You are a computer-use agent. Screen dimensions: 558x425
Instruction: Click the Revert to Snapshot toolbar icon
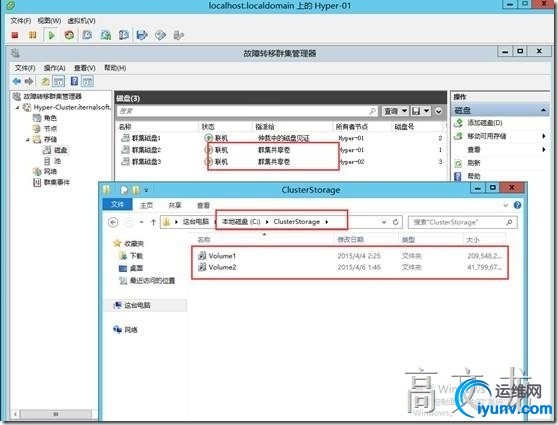[106, 35]
